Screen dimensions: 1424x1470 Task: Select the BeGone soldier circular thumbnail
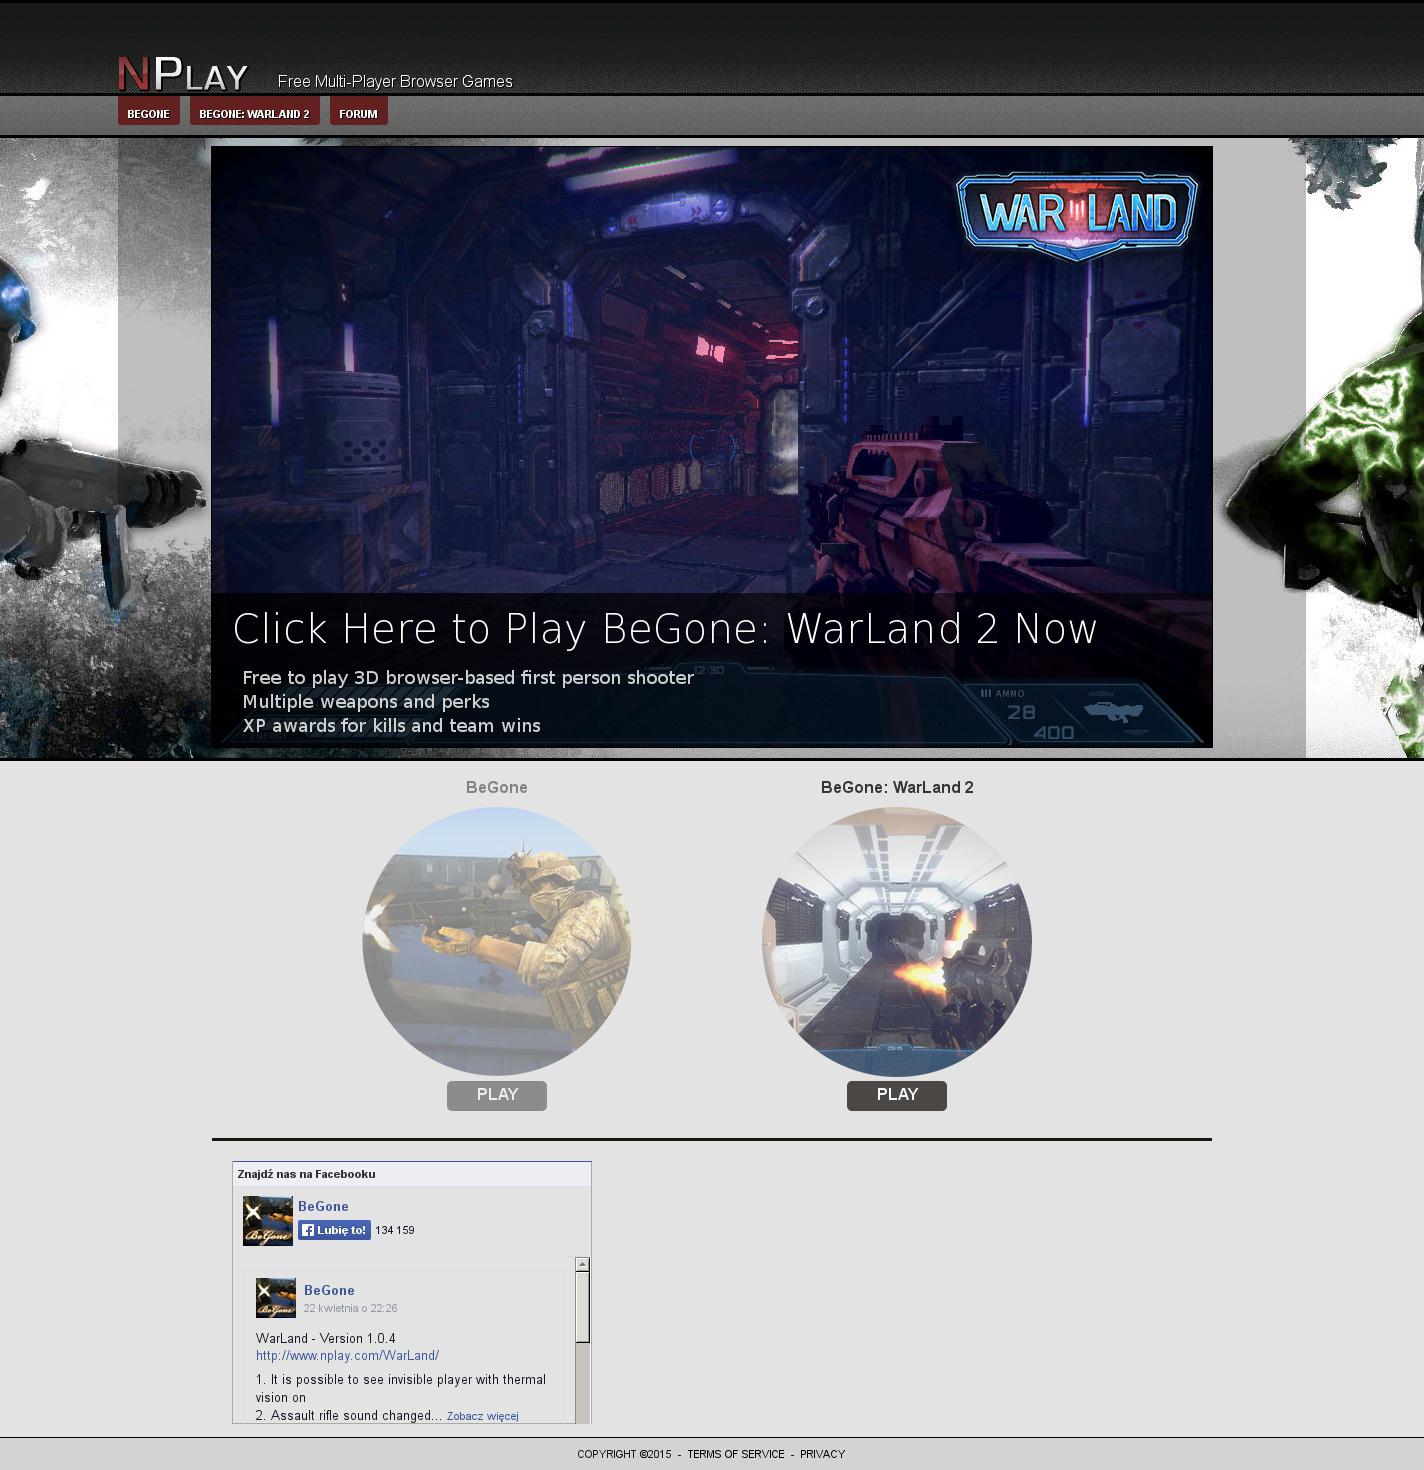point(496,942)
